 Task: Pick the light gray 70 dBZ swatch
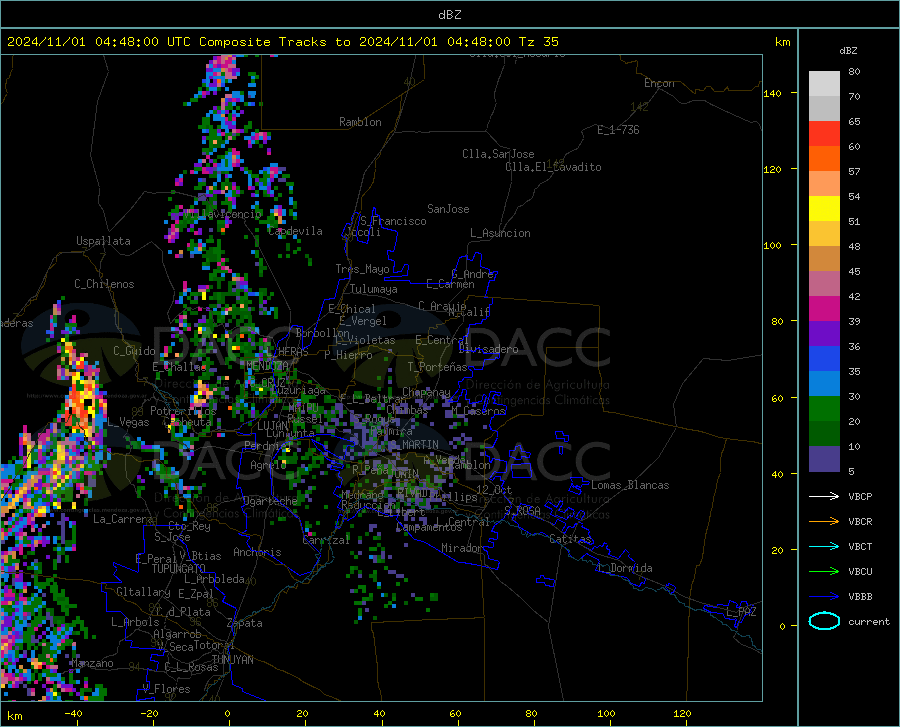click(x=824, y=84)
